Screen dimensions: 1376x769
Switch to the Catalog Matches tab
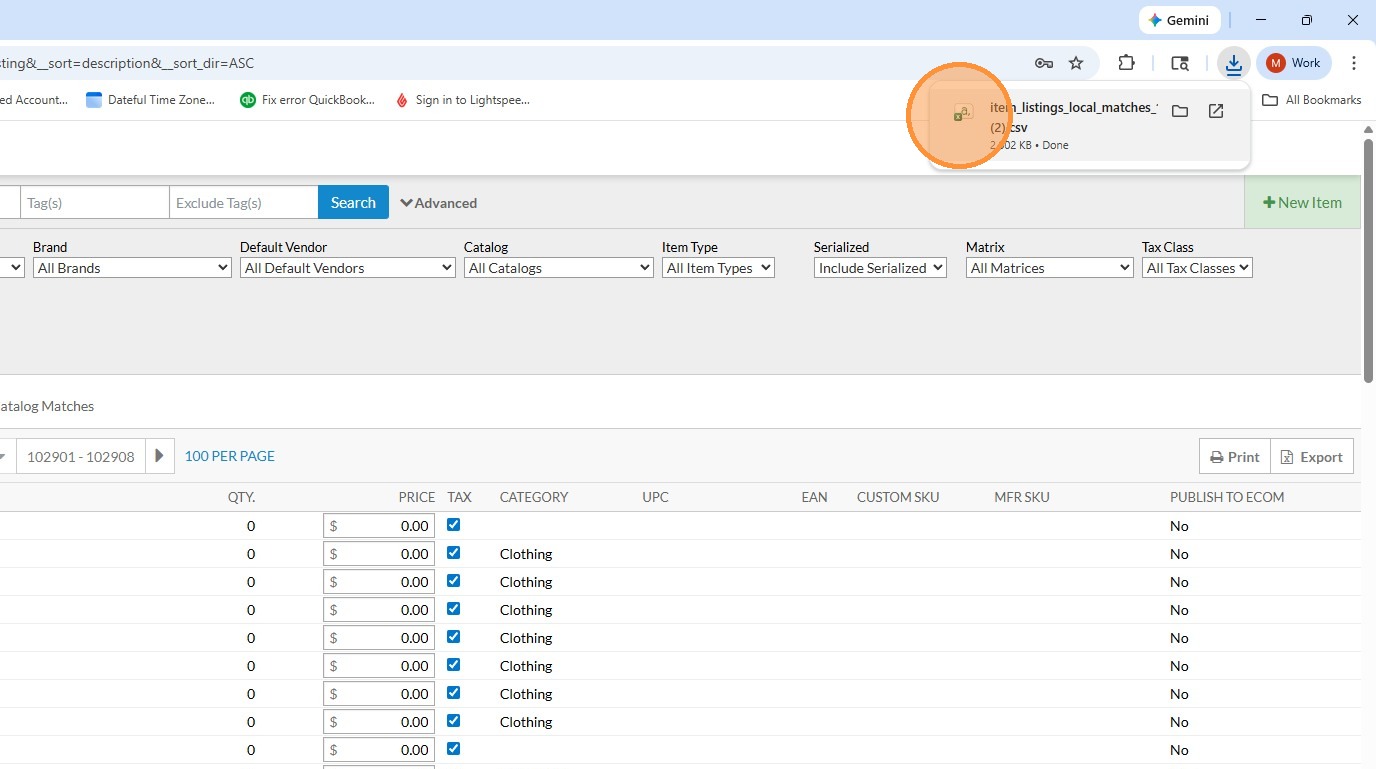pos(47,406)
